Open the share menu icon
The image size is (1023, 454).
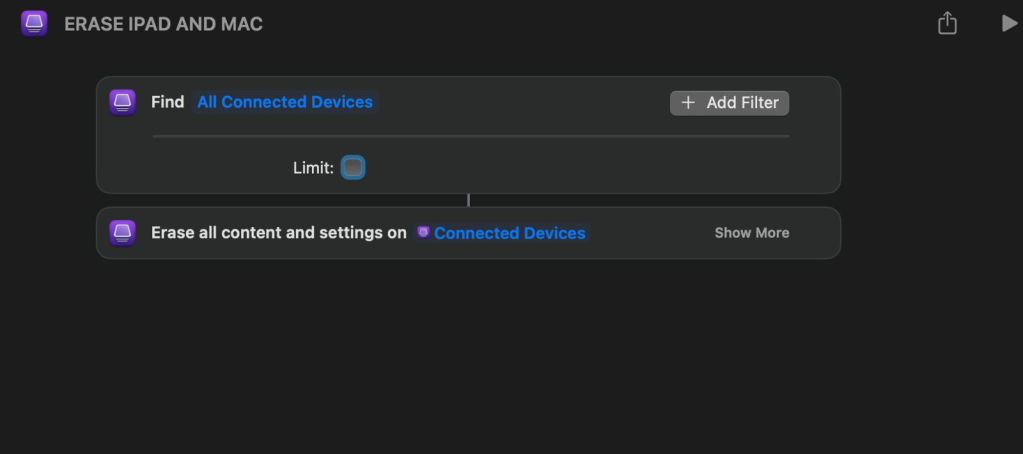[947, 24]
